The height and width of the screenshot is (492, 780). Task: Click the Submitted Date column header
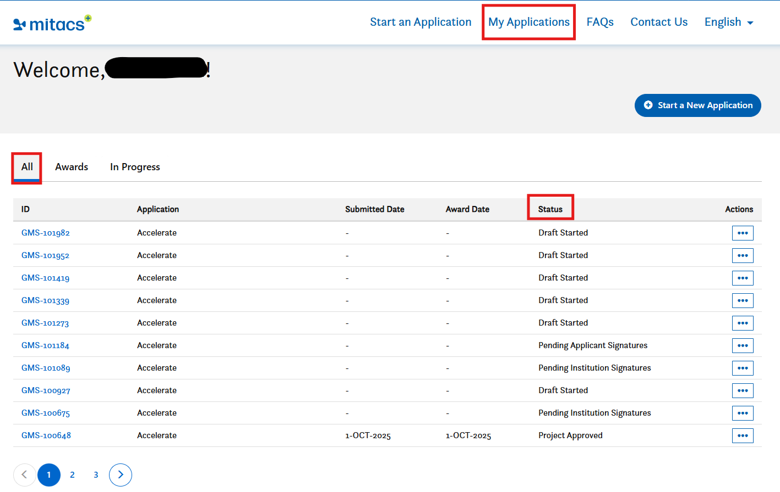375,209
